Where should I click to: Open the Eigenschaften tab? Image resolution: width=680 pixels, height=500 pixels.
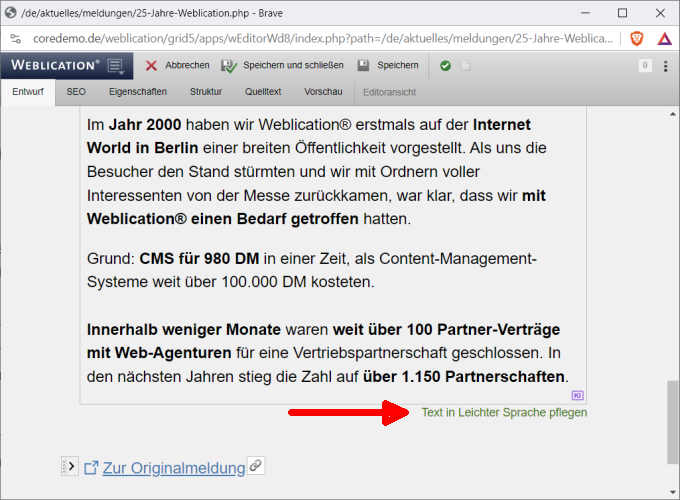pyautogui.click(x=138, y=92)
